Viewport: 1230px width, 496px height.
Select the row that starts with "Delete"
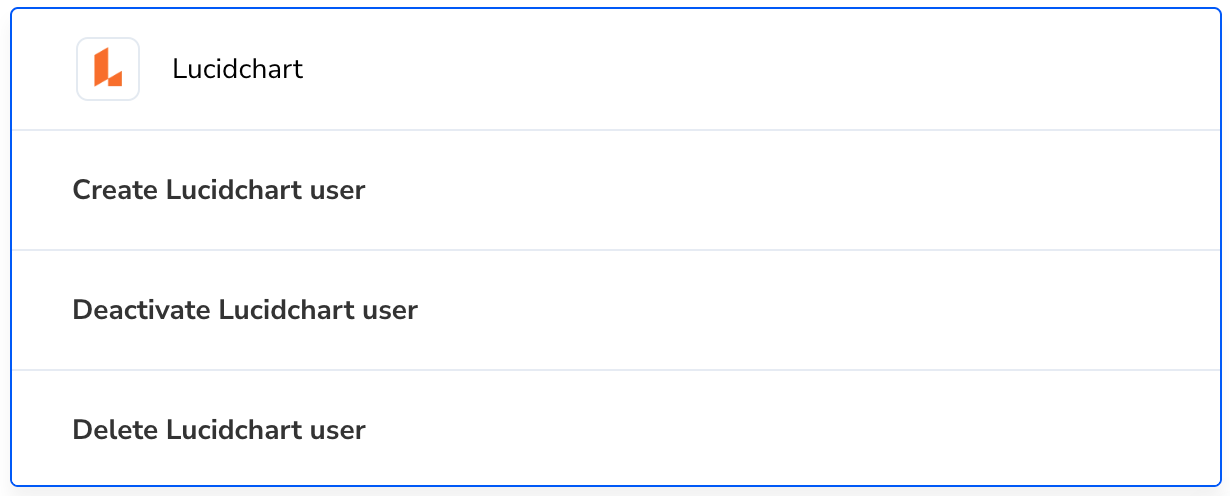coord(615,429)
